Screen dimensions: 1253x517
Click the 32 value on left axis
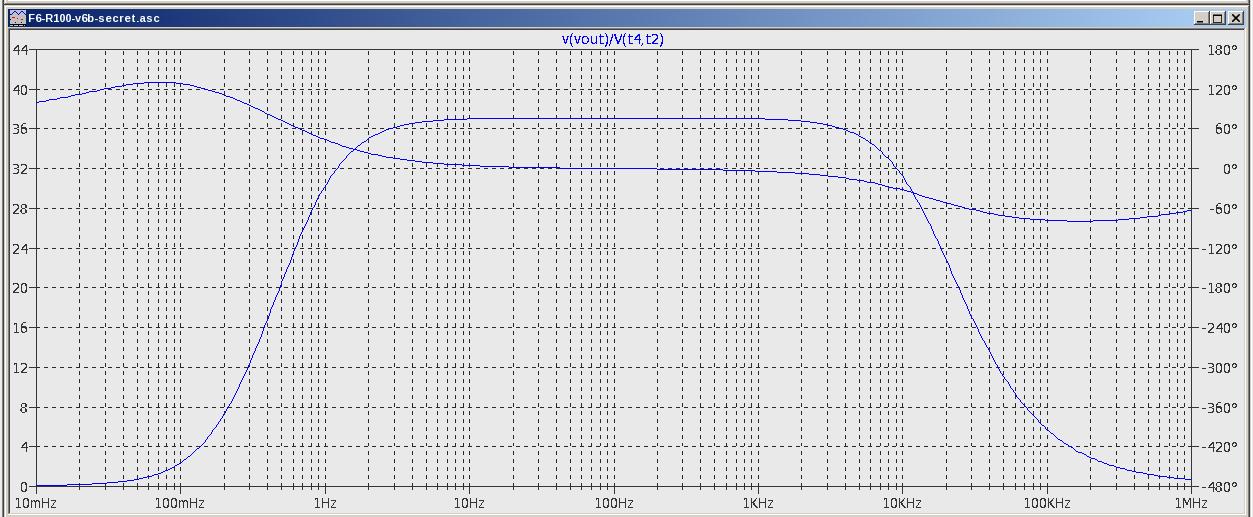(20, 169)
